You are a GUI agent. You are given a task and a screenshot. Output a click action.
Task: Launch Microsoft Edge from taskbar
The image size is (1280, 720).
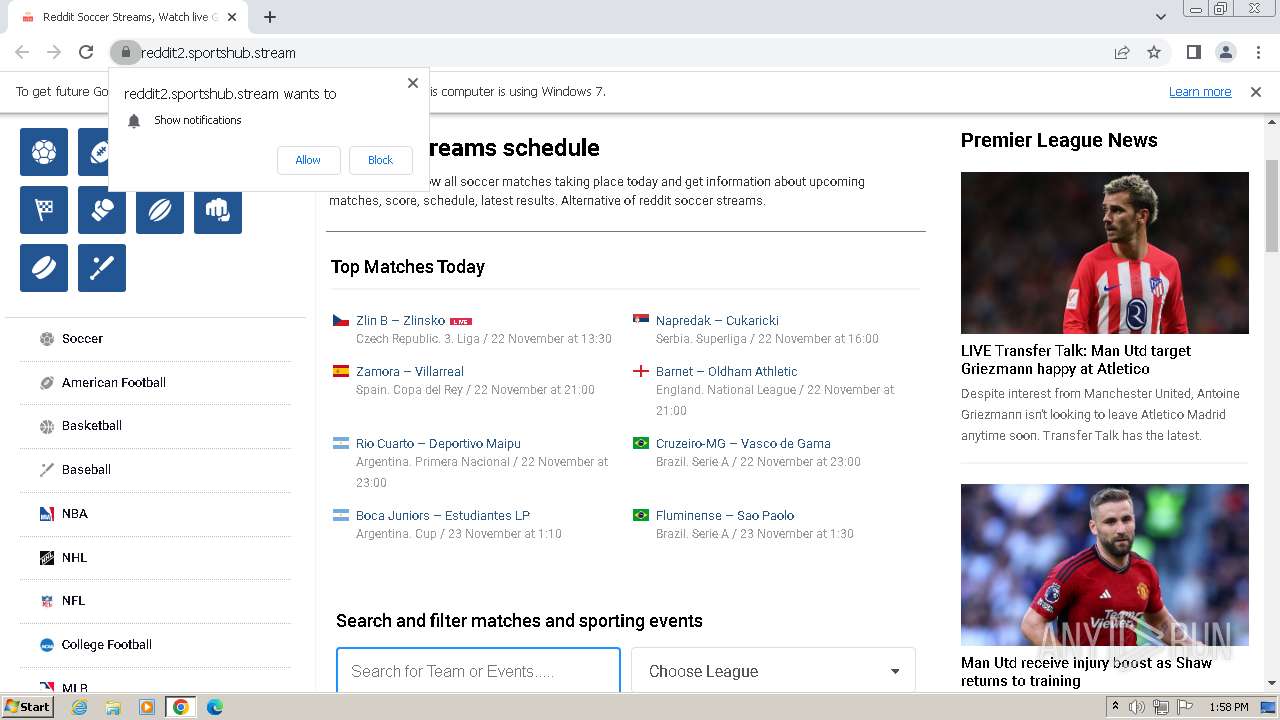[215, 707]
